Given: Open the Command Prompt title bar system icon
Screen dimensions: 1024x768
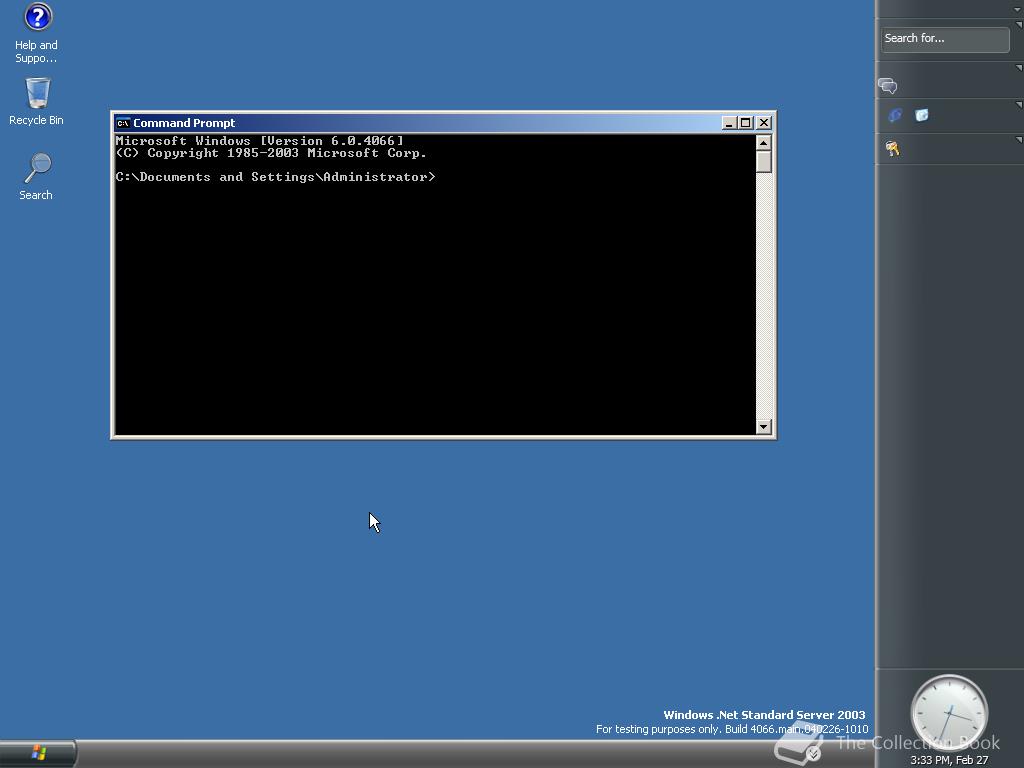Looking at the screenshot, I should coord(123,123).
